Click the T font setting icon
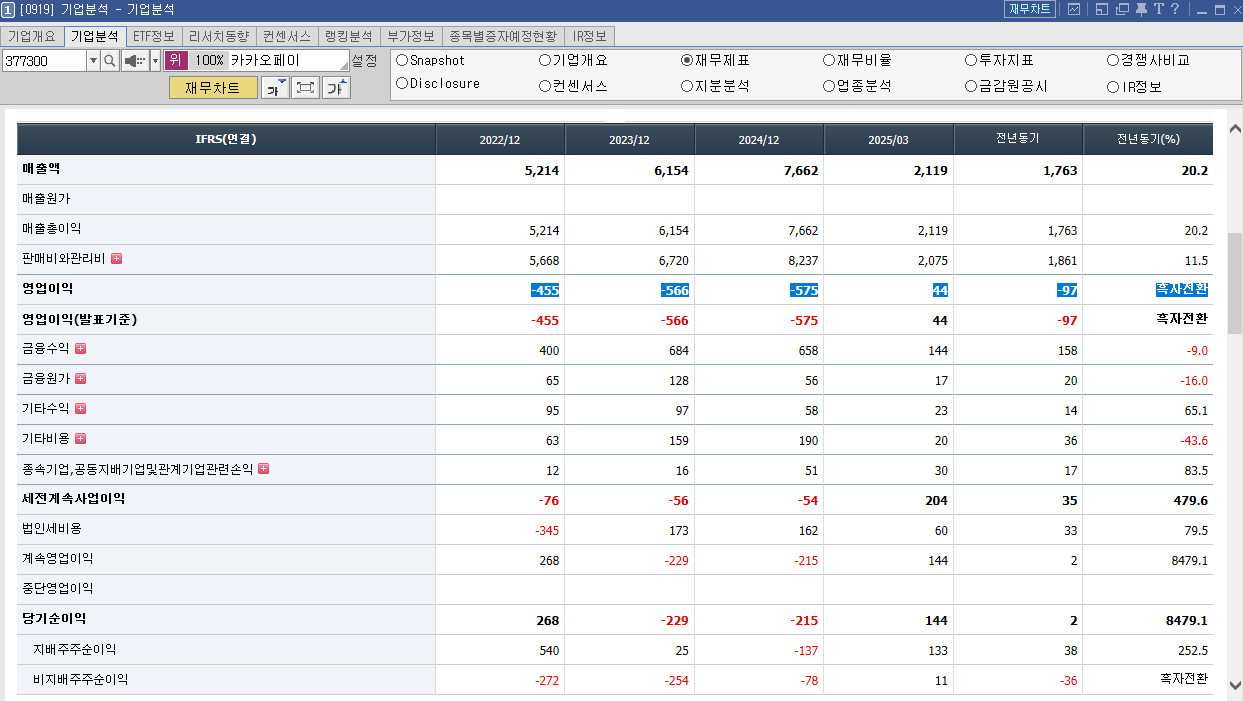1243x701 pixels. pos(1158,9)
